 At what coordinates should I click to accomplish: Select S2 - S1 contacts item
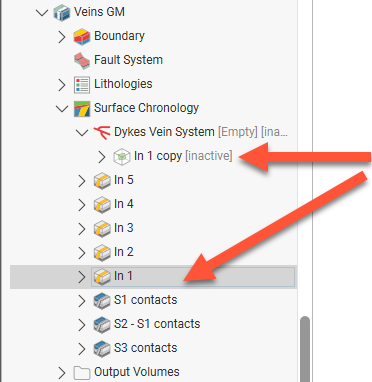(157, 324)
